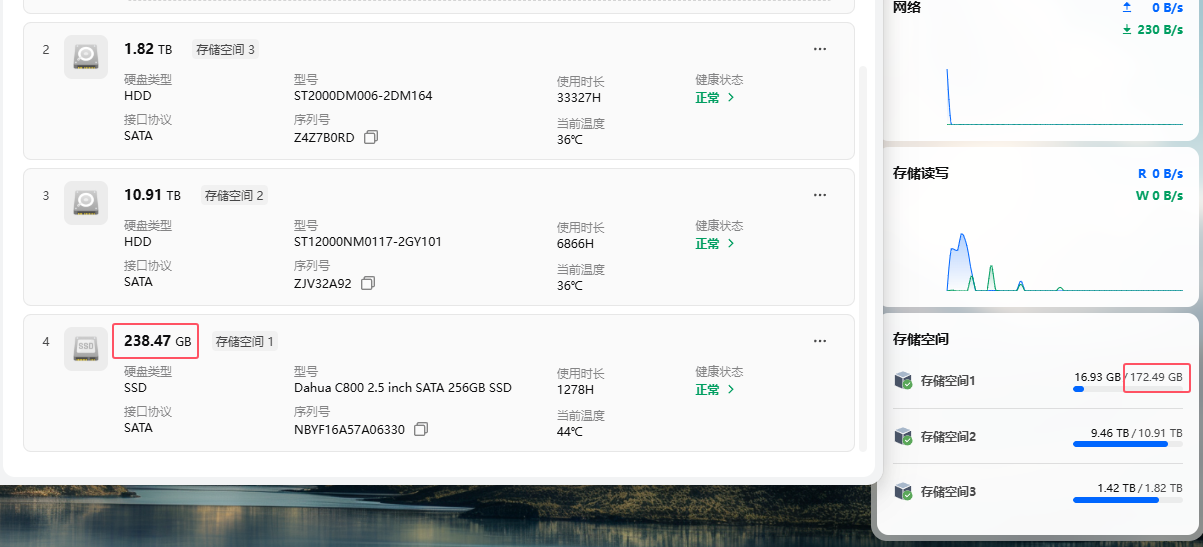1203x547 pixels.
Task: Open more options for disk 3
Action: (x=820, y=195)
